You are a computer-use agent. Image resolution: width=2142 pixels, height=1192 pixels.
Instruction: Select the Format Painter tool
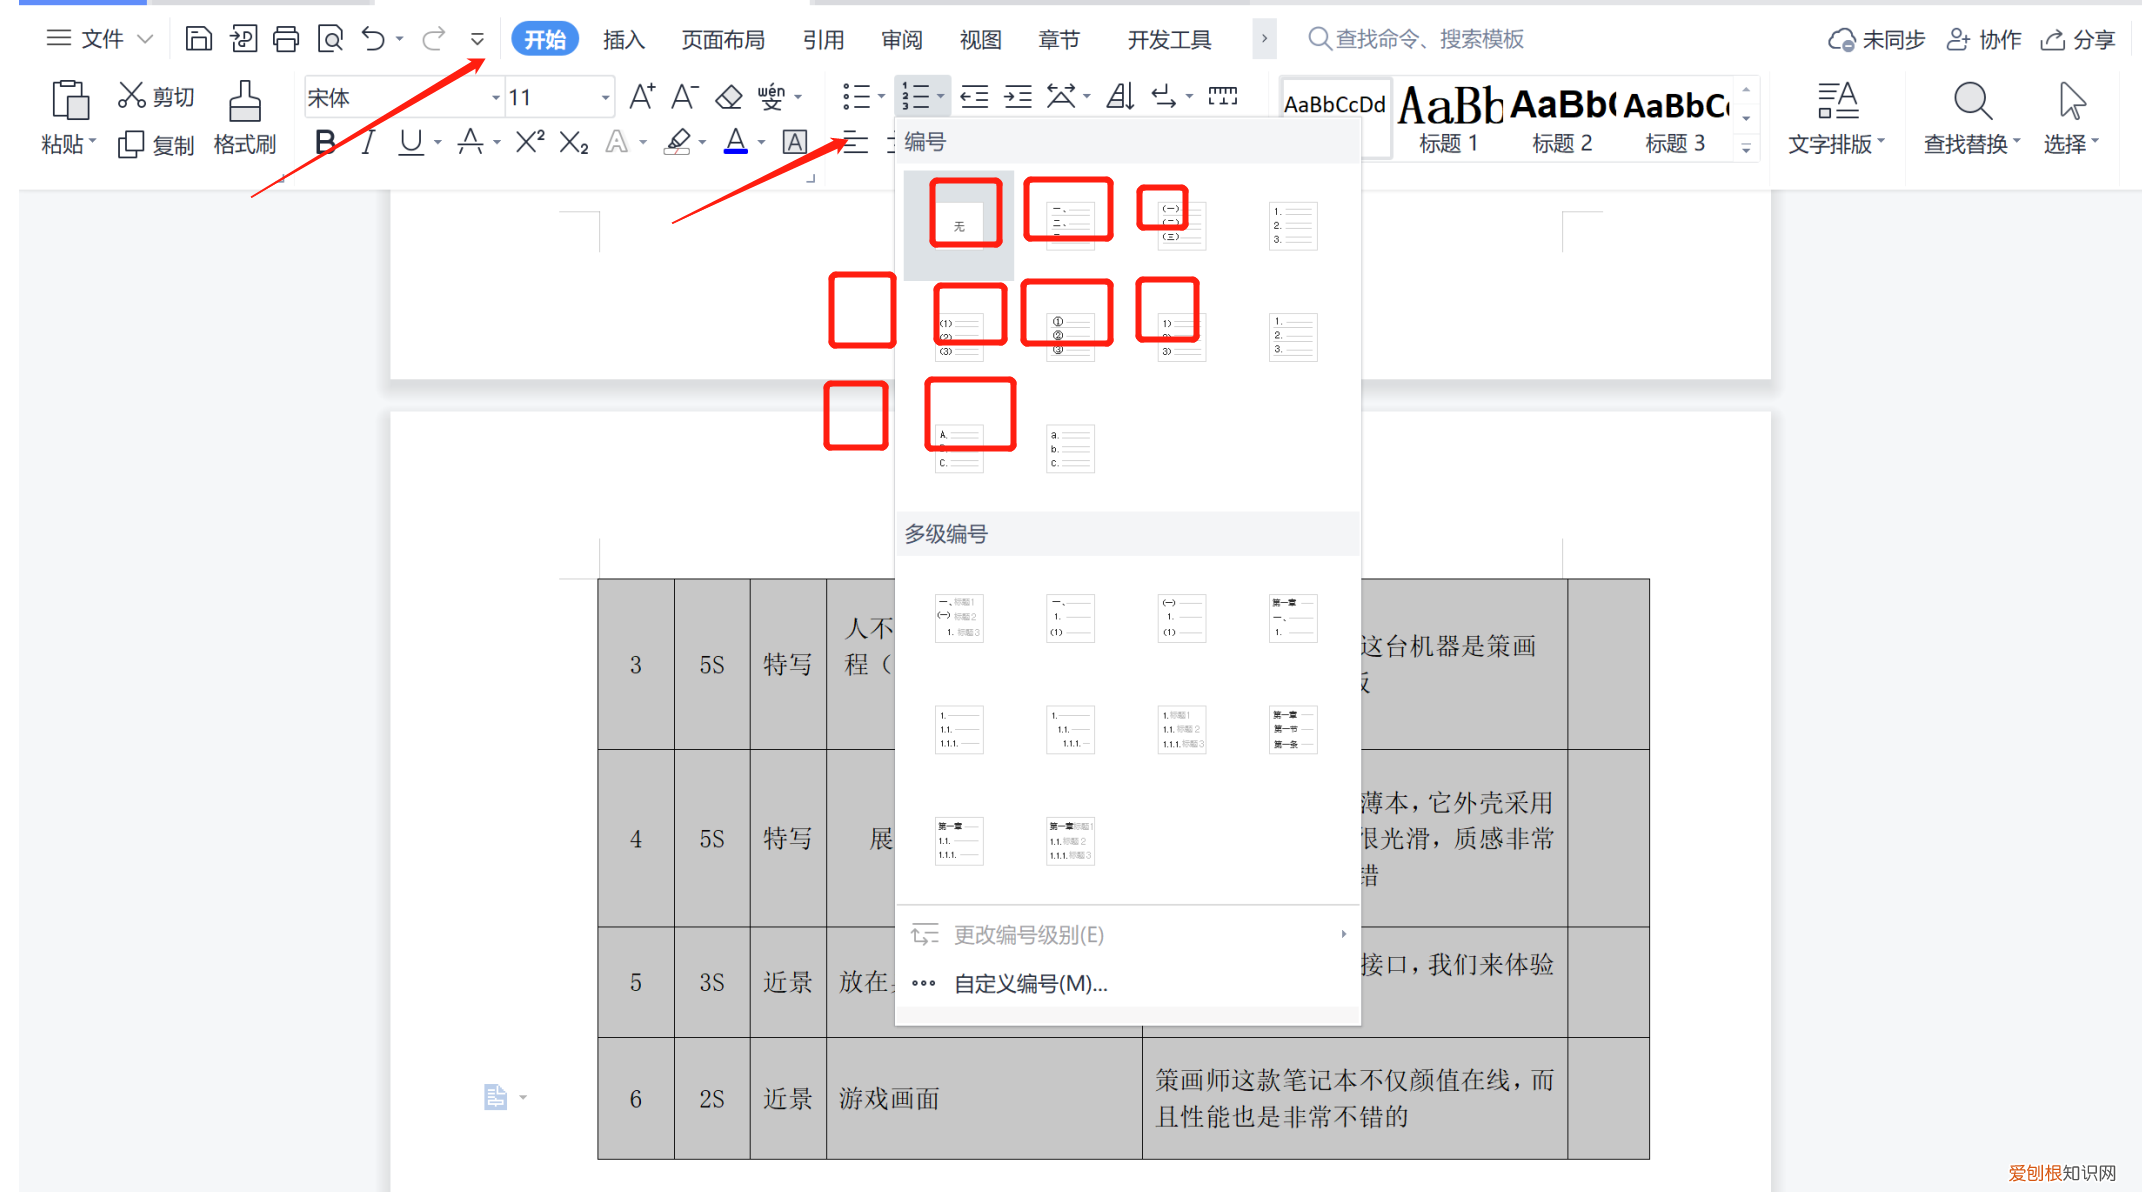(x=243, y=115)
